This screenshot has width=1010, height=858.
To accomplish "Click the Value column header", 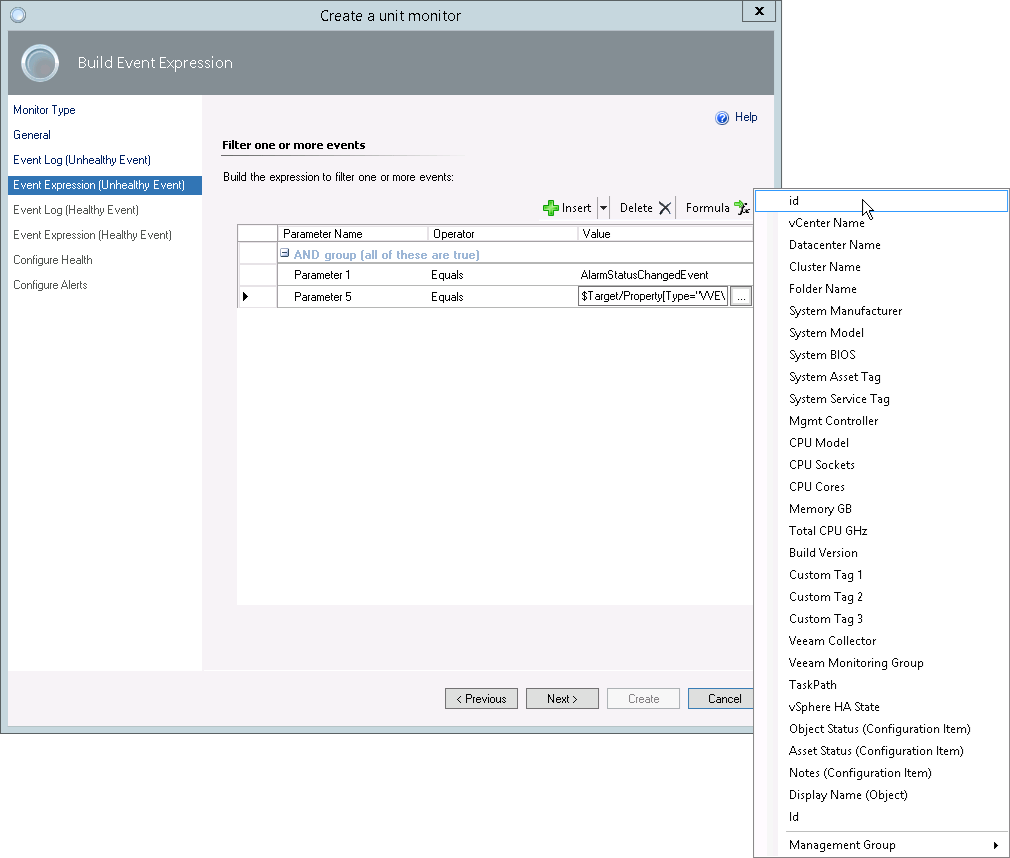I will click(665, 234).
